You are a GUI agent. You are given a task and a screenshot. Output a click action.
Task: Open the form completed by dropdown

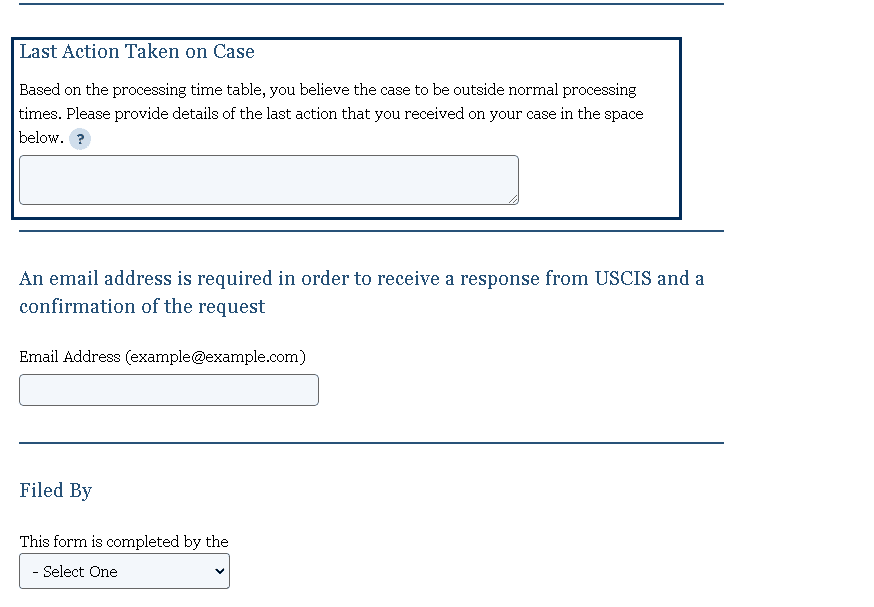tap(124, 571)
